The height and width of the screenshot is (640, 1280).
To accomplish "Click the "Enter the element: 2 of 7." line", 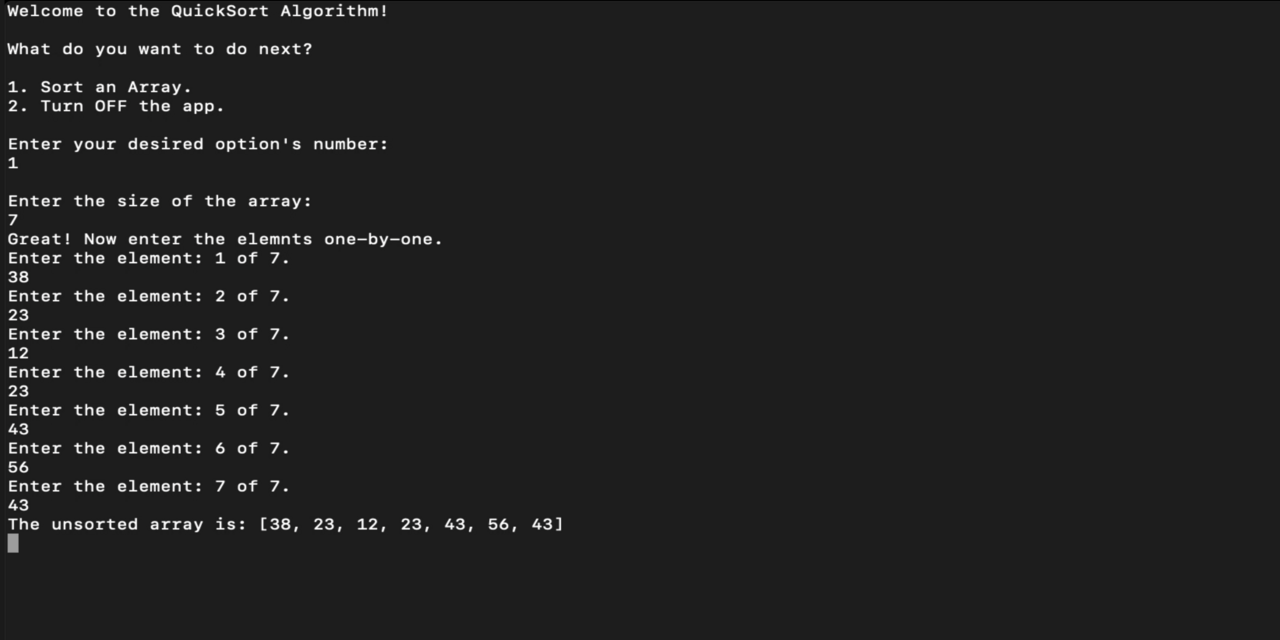I will click(x=149, y=296).
